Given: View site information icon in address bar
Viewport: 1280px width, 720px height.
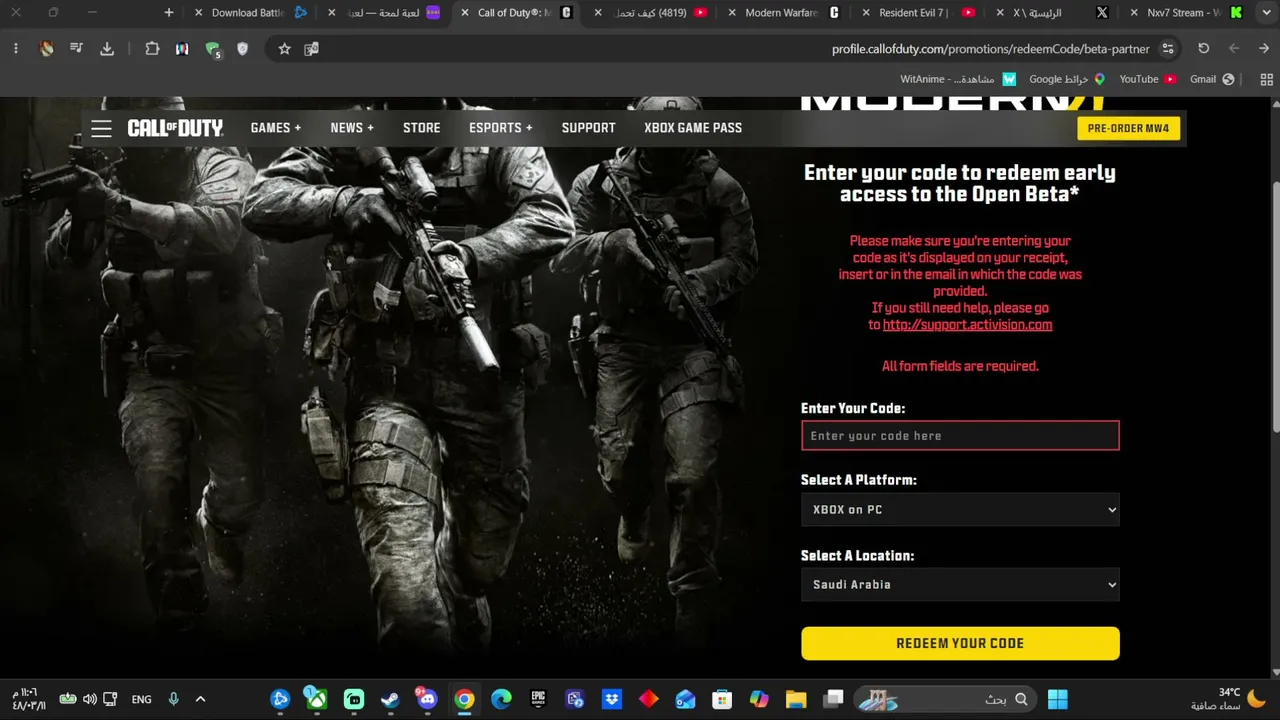Looking at the screenshot, I should 1168,49.
